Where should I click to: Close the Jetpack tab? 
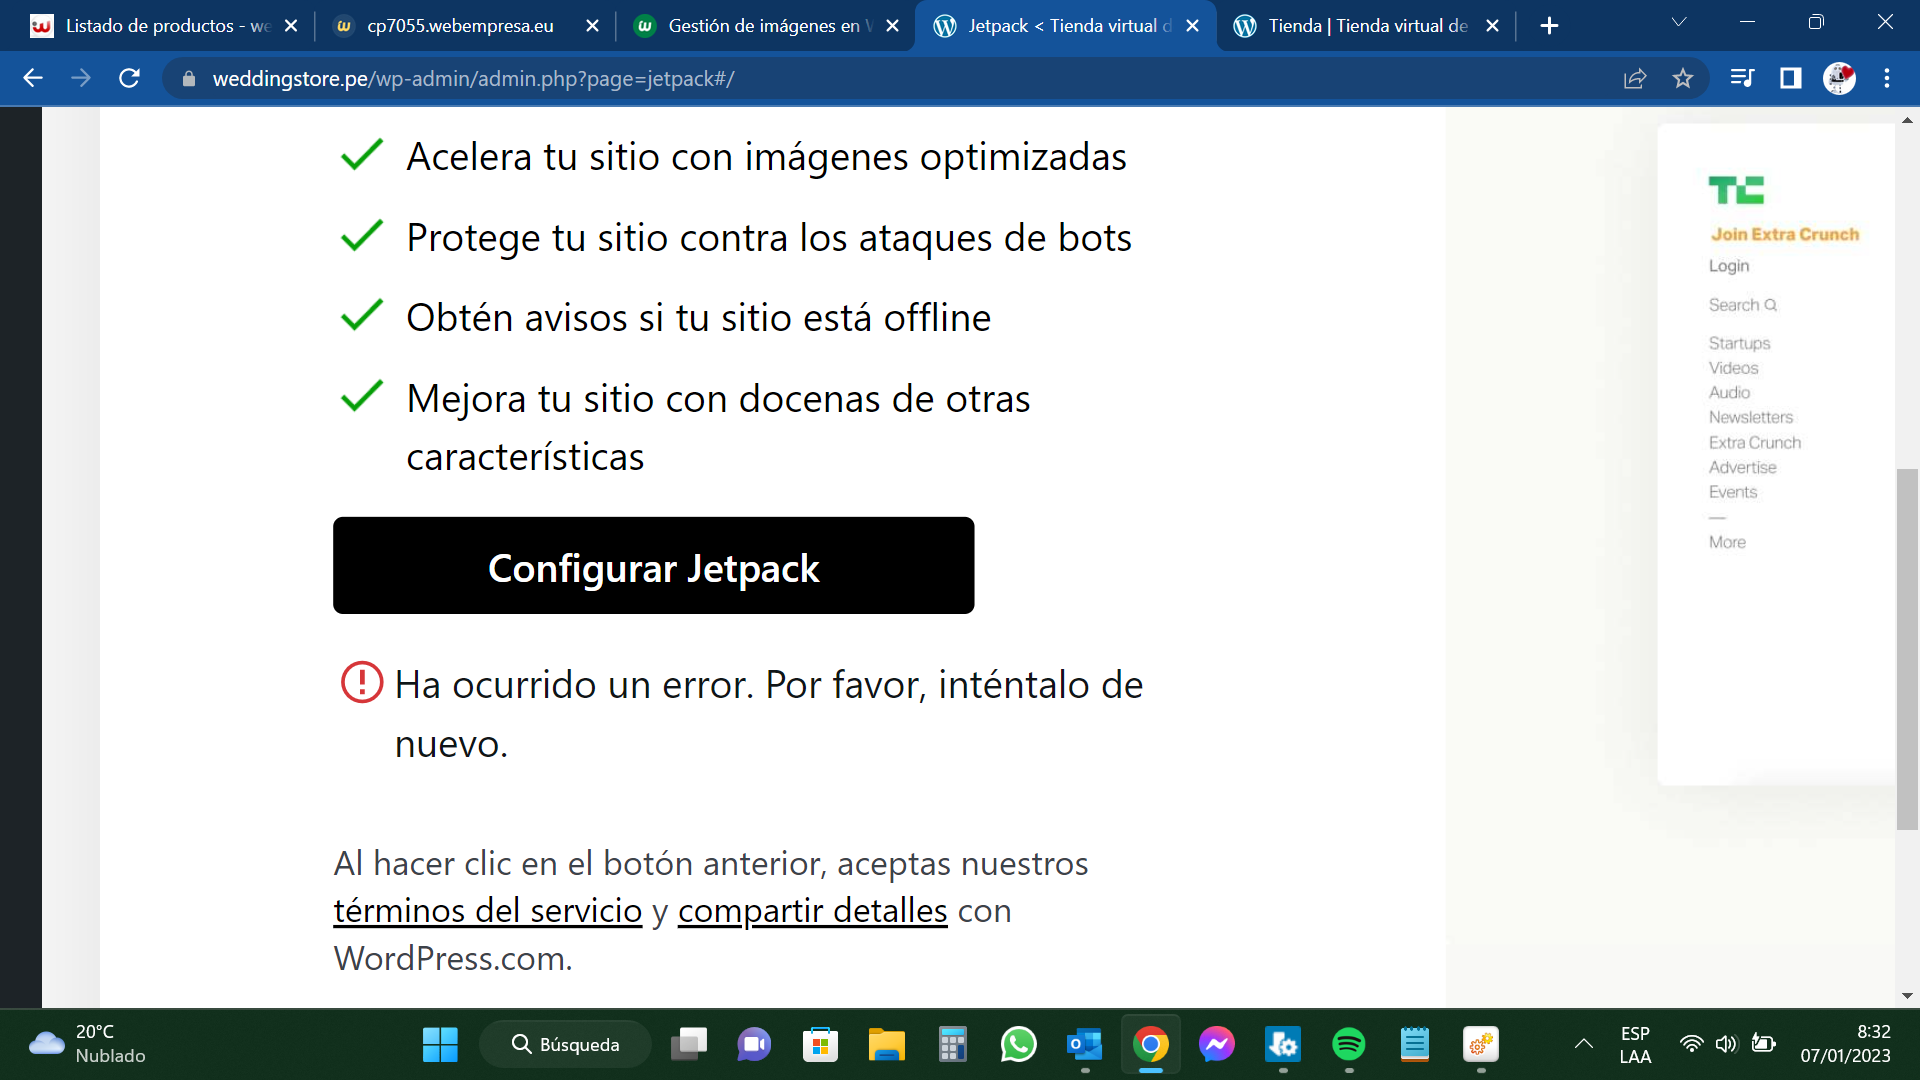point(1192,26)
